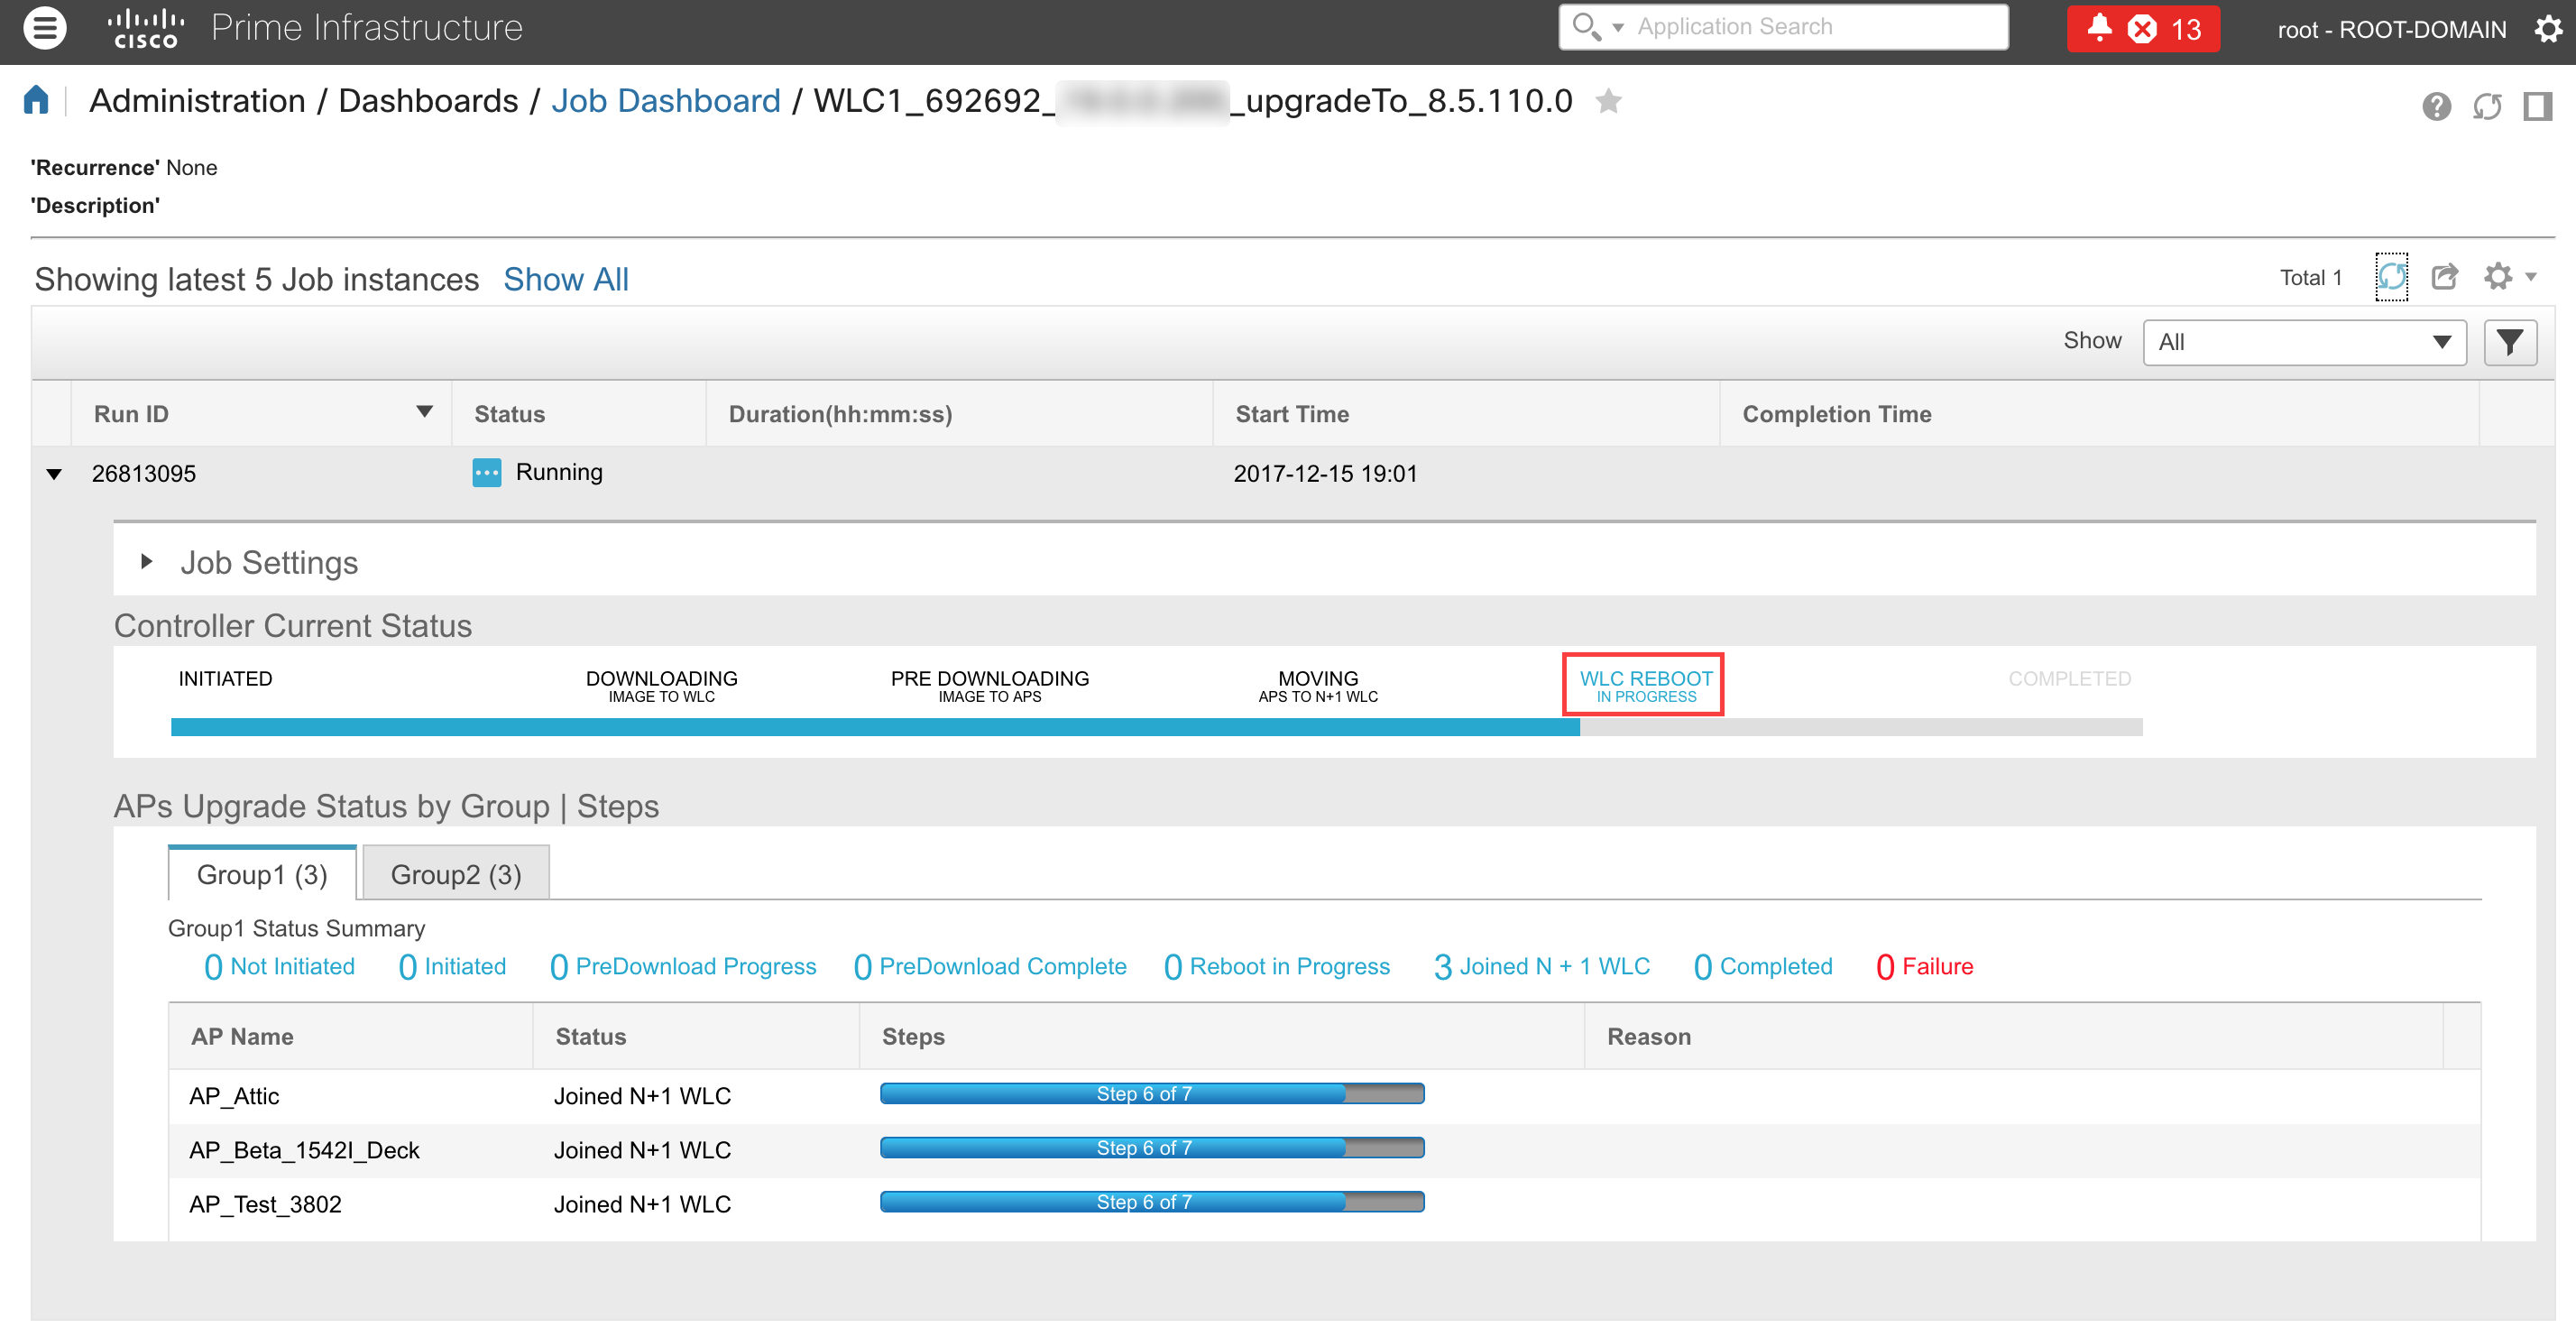Open global settings gear in header

coord(2548,29)
